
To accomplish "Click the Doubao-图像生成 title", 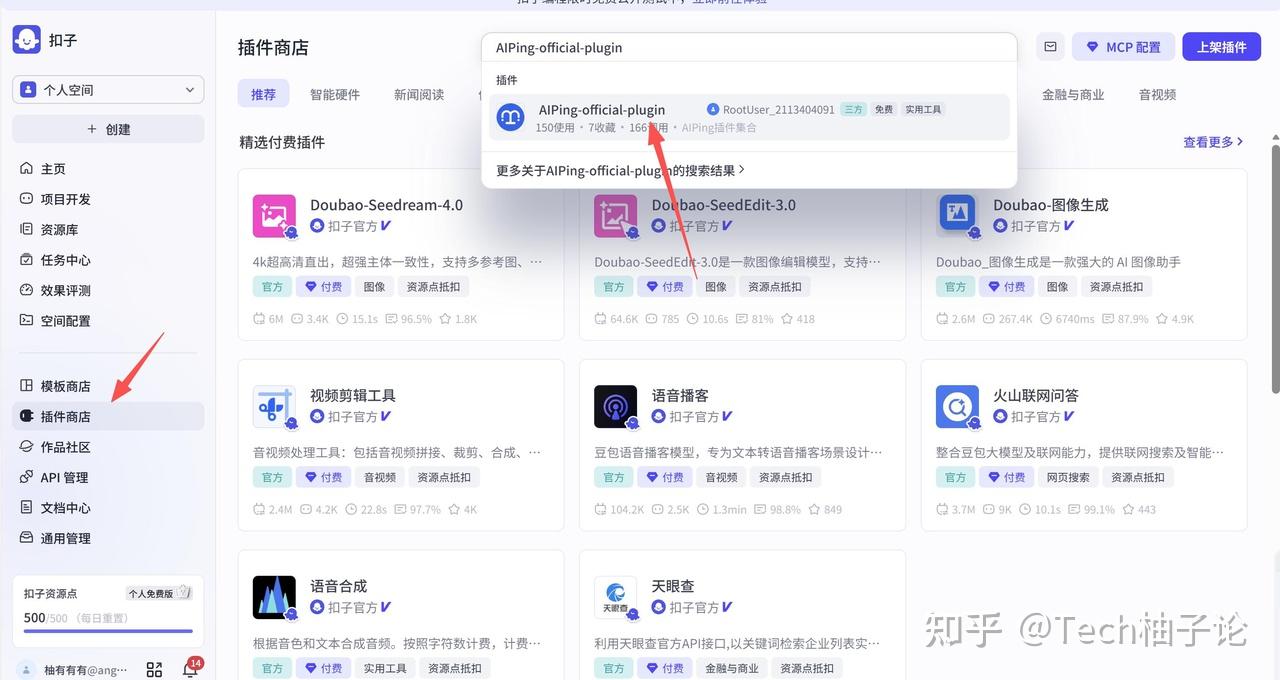I will pos(1050,205).
